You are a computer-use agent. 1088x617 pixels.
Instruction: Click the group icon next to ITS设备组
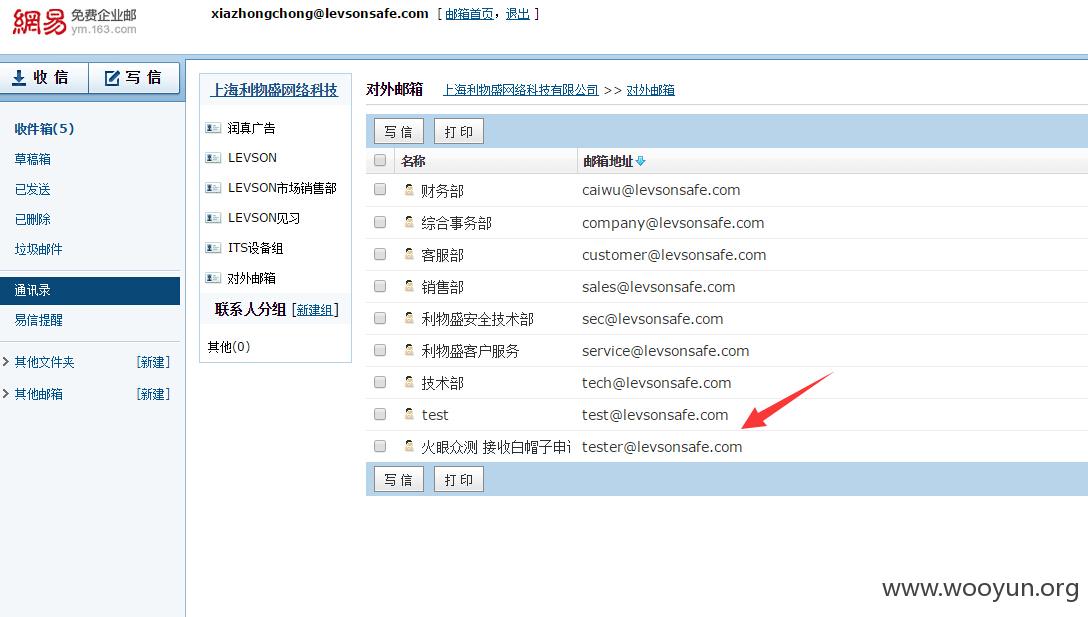click(x=213, y=248)
